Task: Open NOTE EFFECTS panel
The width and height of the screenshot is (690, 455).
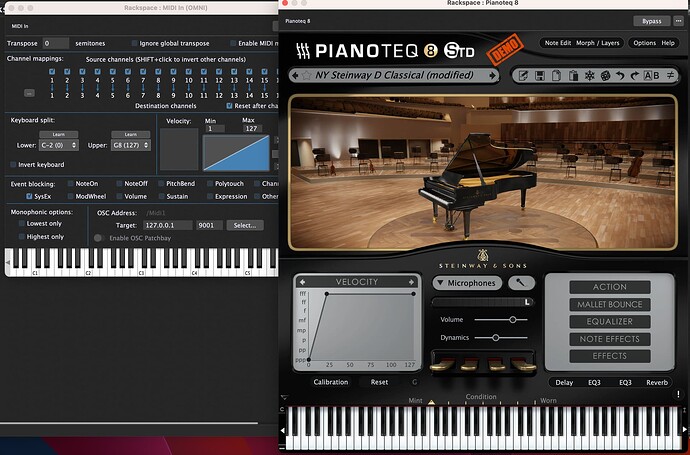Action: coord(609,339)
